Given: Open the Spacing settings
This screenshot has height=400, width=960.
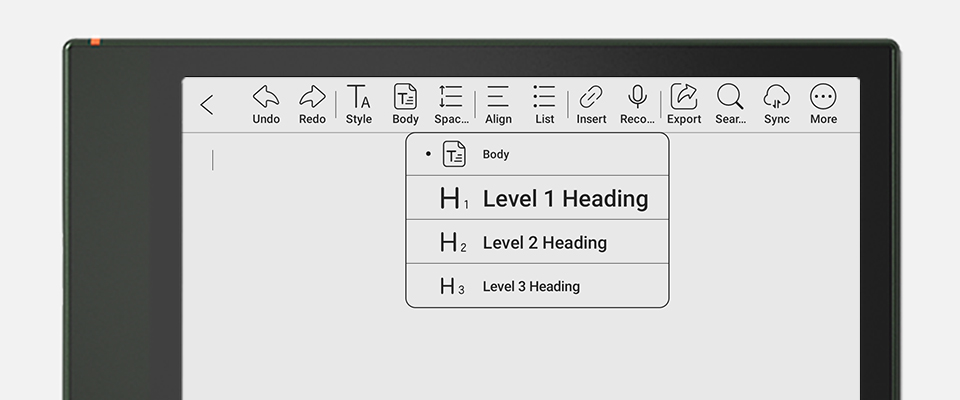Looking at the screenshot, I should [x=451, y=105].
